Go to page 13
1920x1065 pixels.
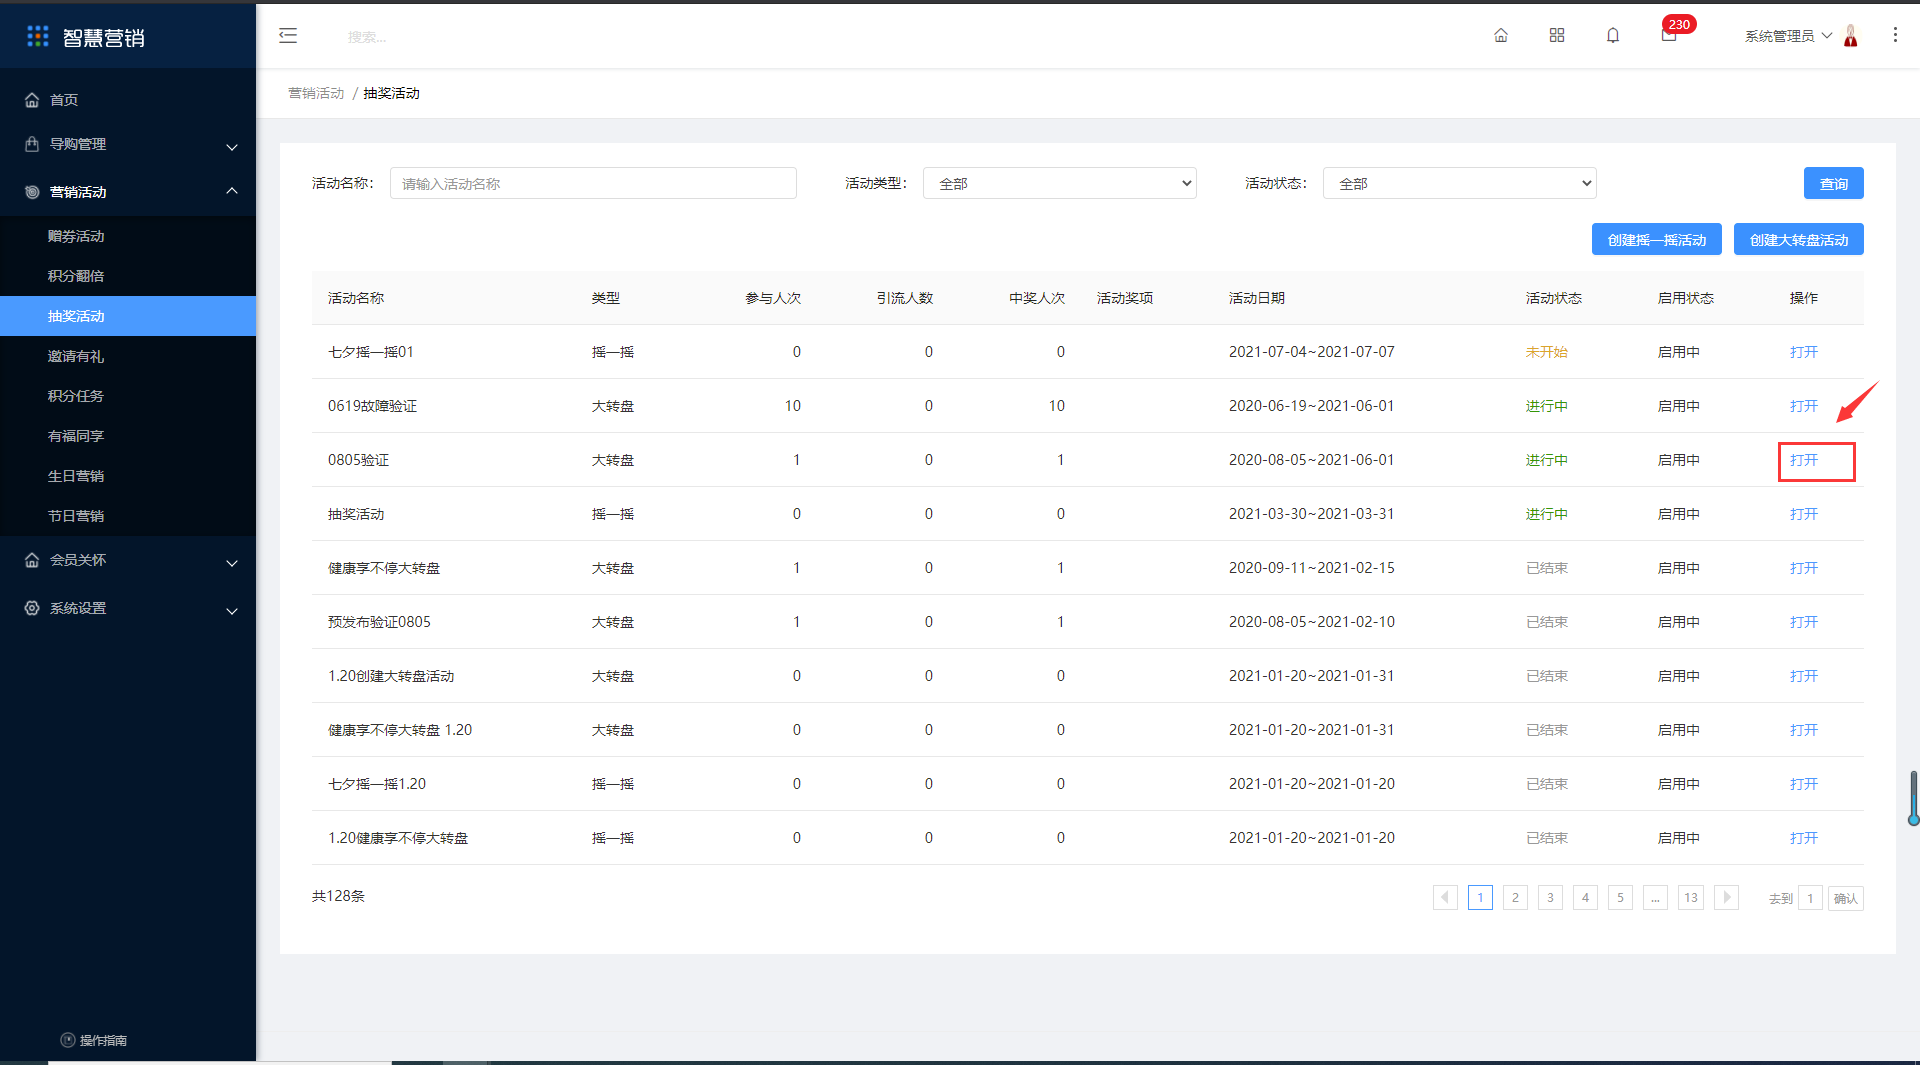click(1691, 897)
